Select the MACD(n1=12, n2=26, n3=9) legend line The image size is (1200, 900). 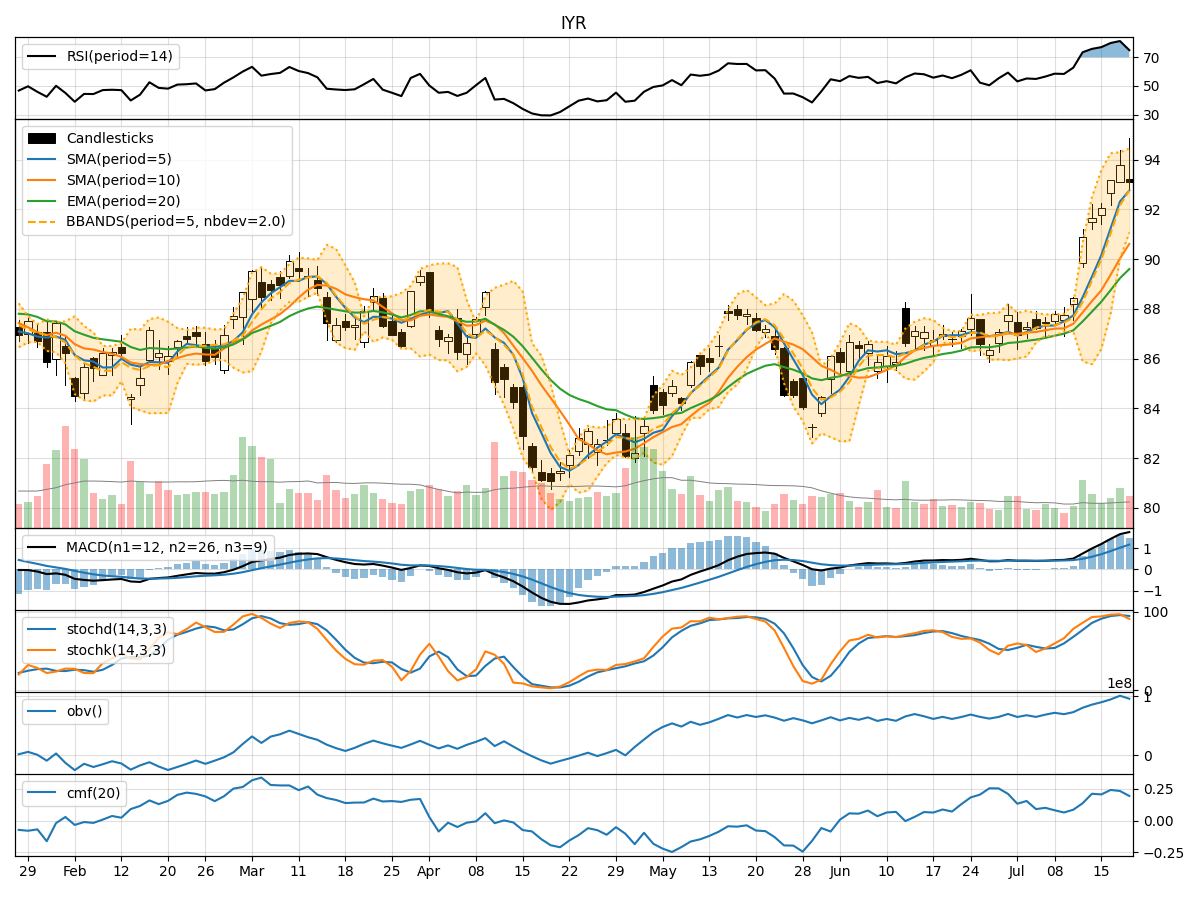tap(40, 545)
